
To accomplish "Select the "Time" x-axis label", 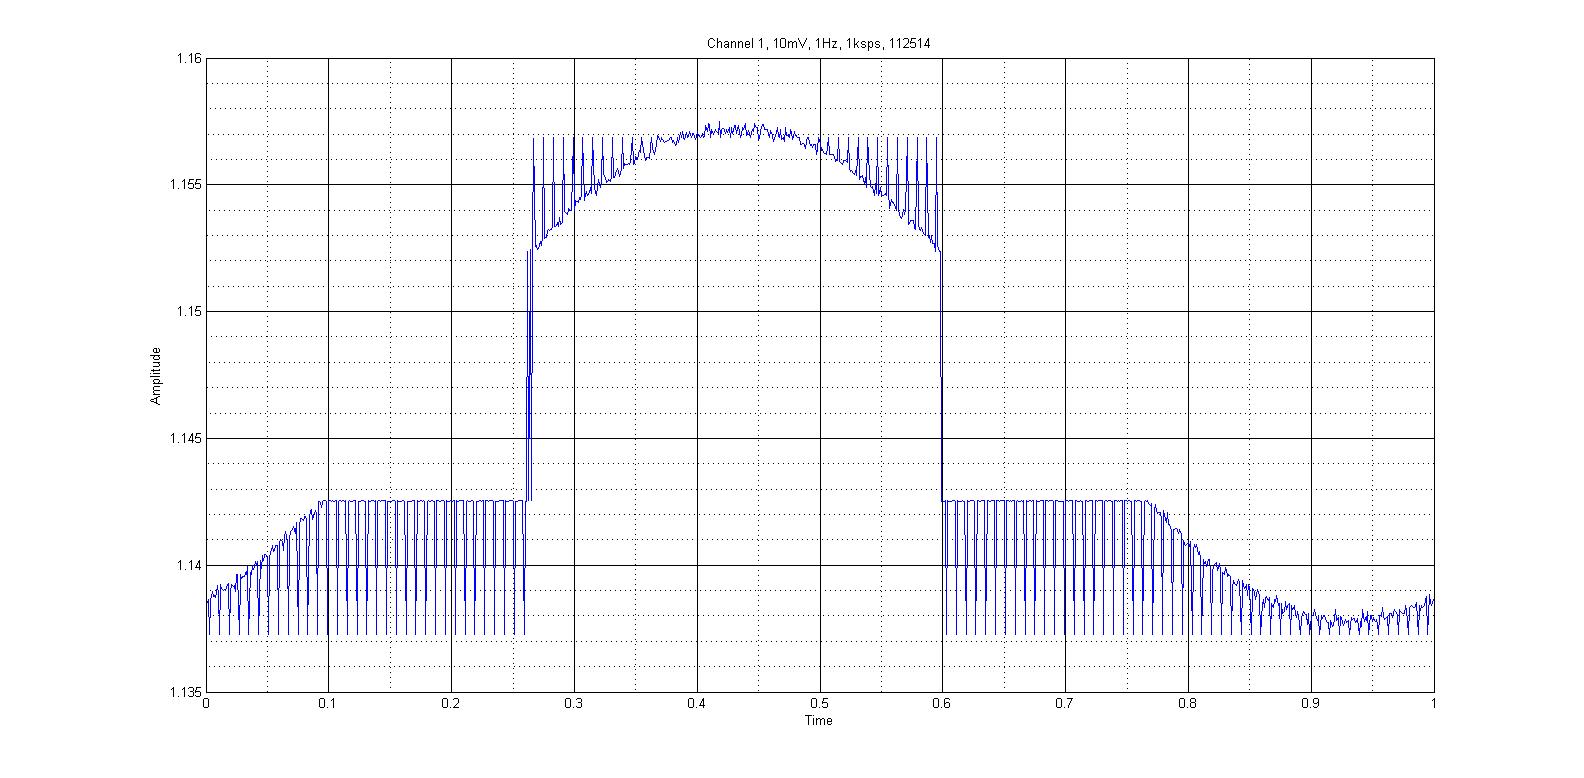I will coord(819,720).
